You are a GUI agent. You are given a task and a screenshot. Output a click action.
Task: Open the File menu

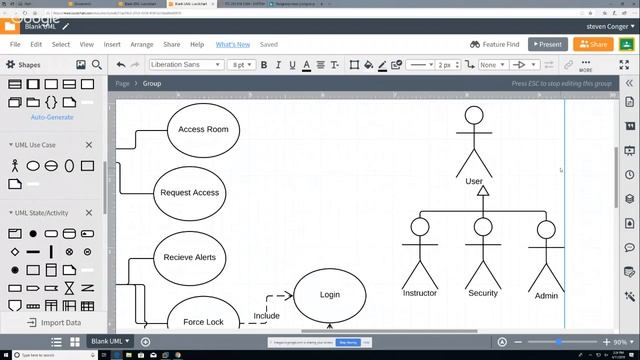(x=15, y=44)
